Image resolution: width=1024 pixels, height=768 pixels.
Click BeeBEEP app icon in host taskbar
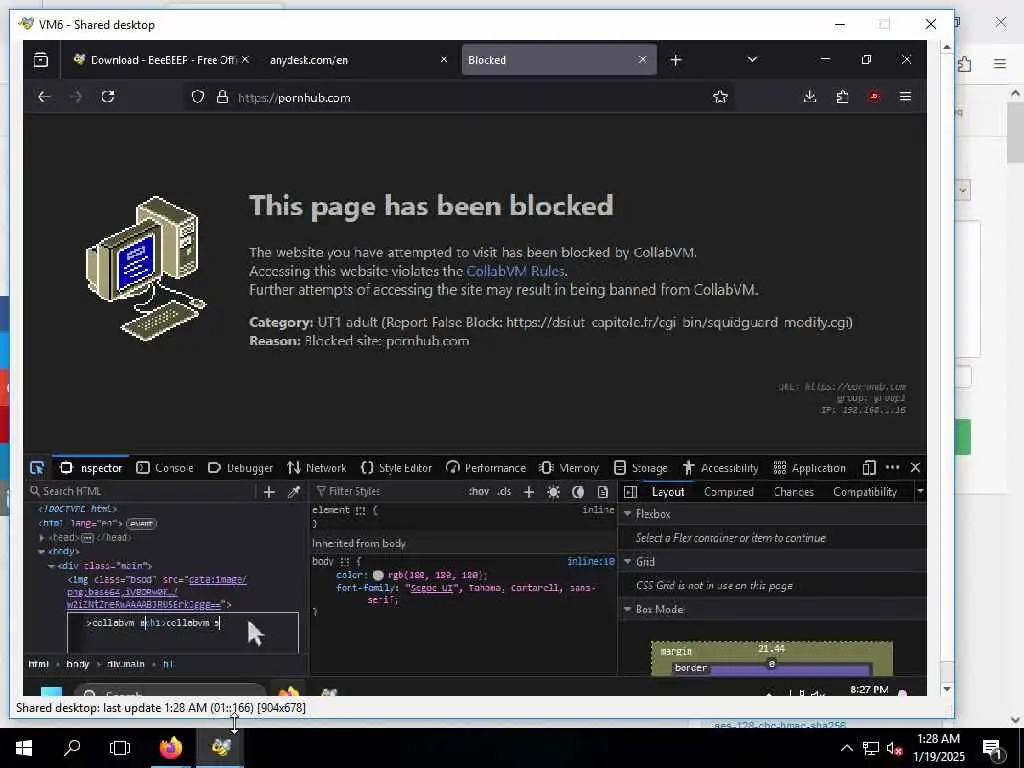(x=220, y=748)
